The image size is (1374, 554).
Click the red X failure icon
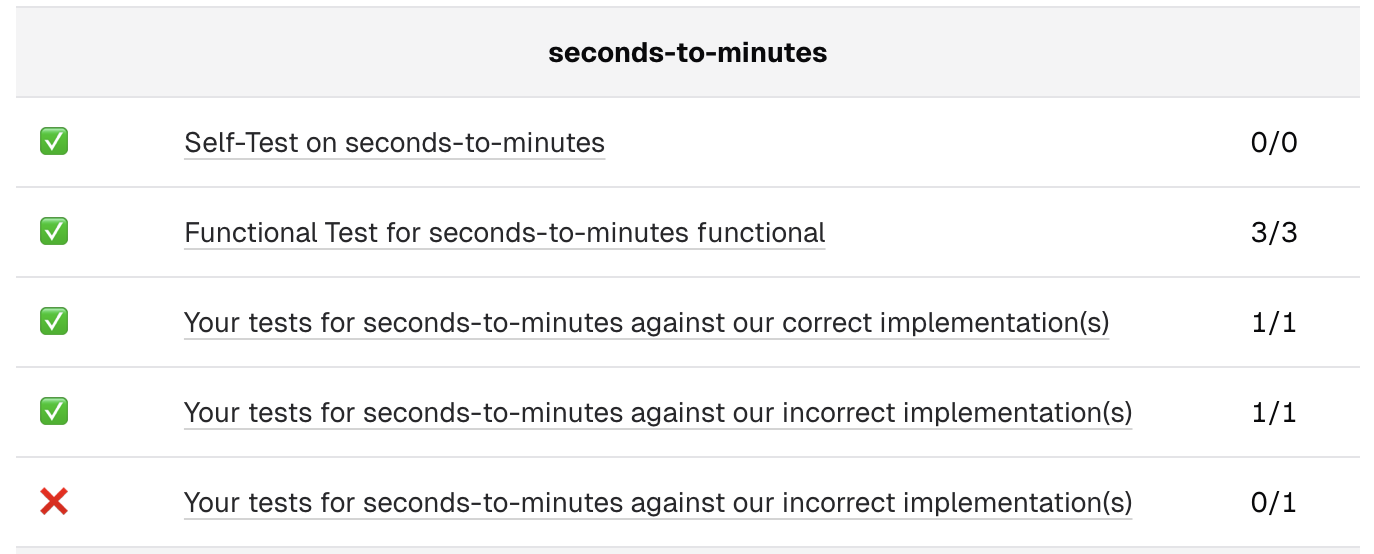(54, 502)
